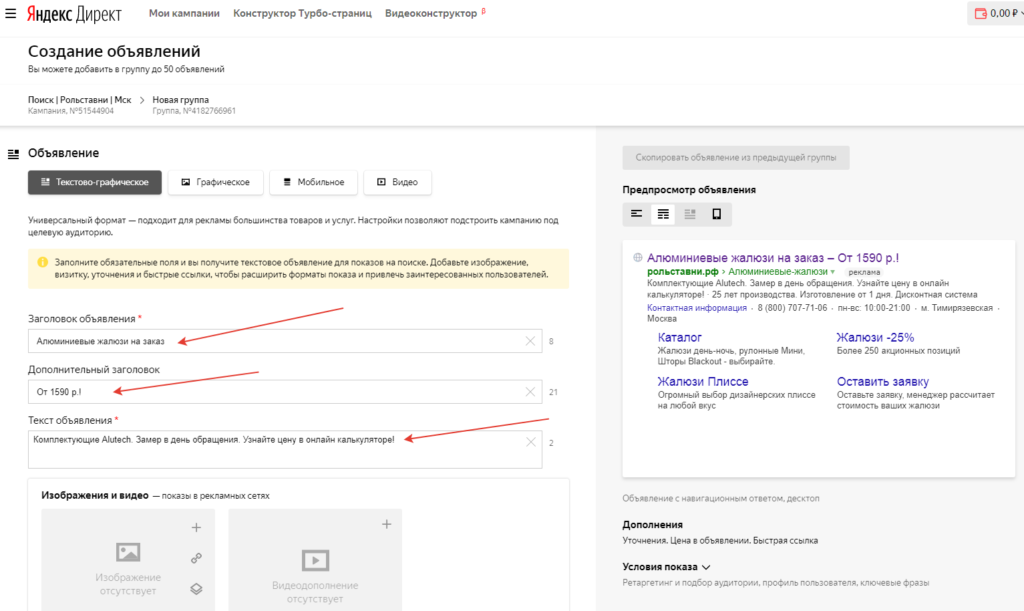Select Мобильное ad type tab

[313, 182]
